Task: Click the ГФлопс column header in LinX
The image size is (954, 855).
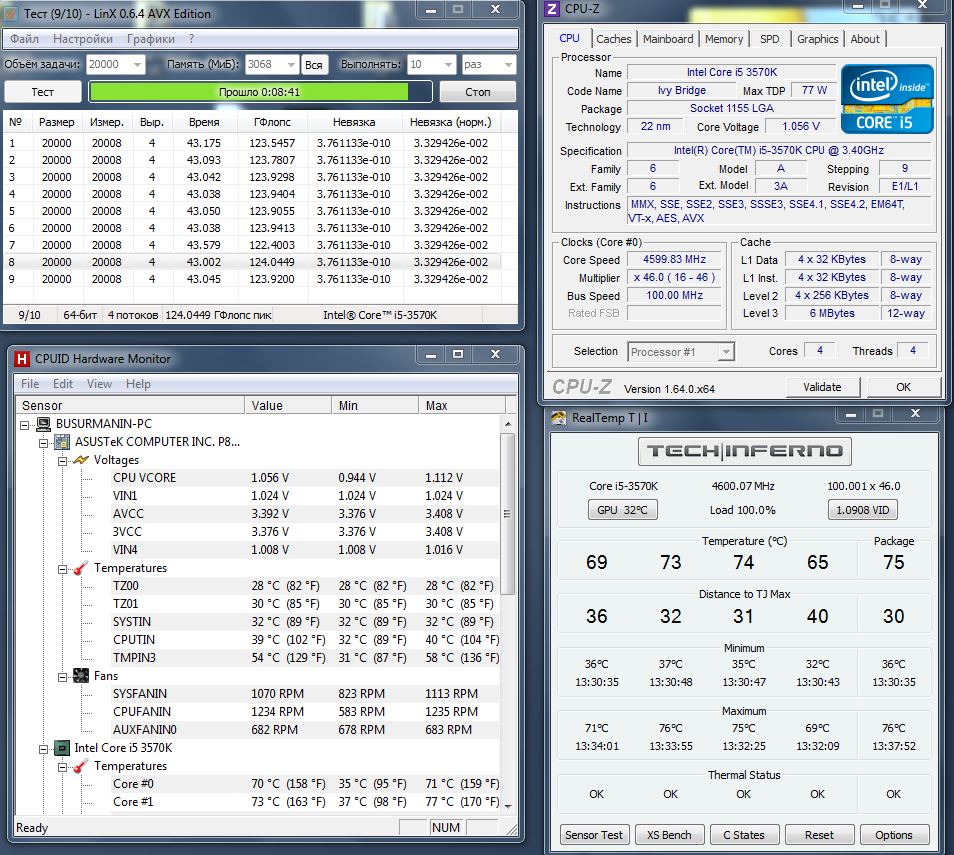Action: tap(272, 122)
